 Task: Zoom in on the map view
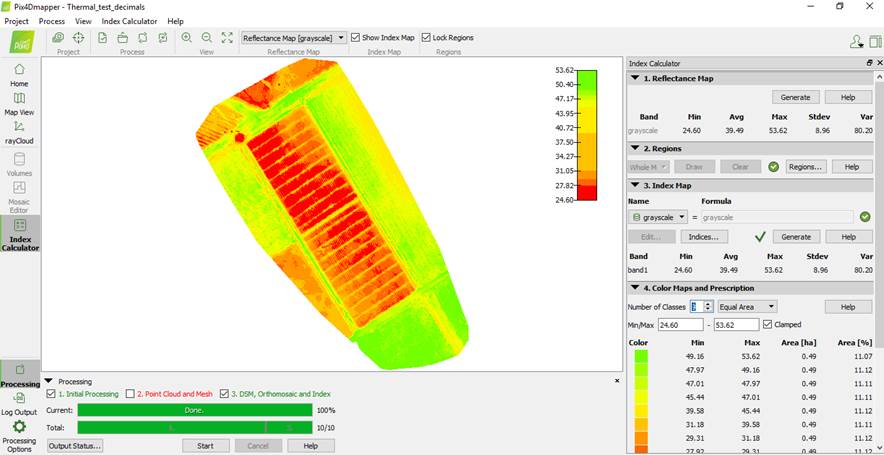coord(186,38)
